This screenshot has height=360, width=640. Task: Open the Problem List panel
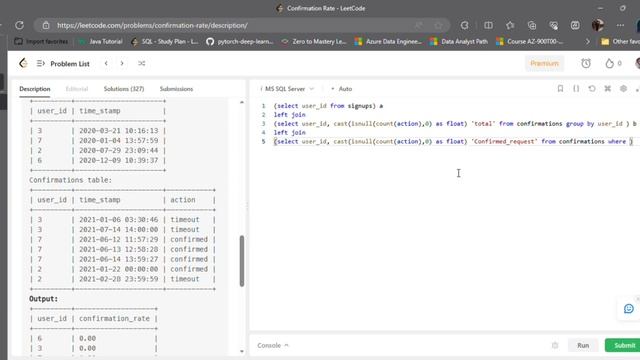pyautogui.click(x=63, y=64)
